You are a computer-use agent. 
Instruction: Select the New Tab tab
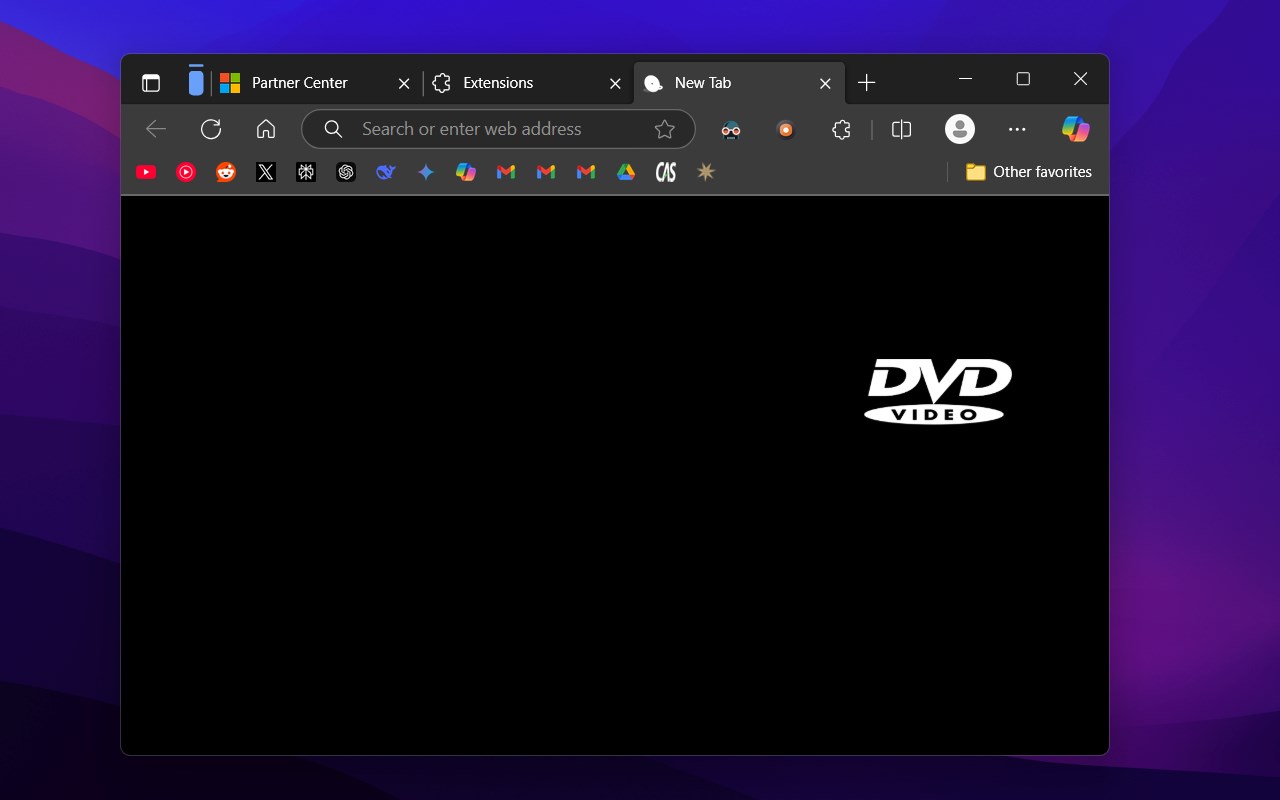[x=739, y=83]
